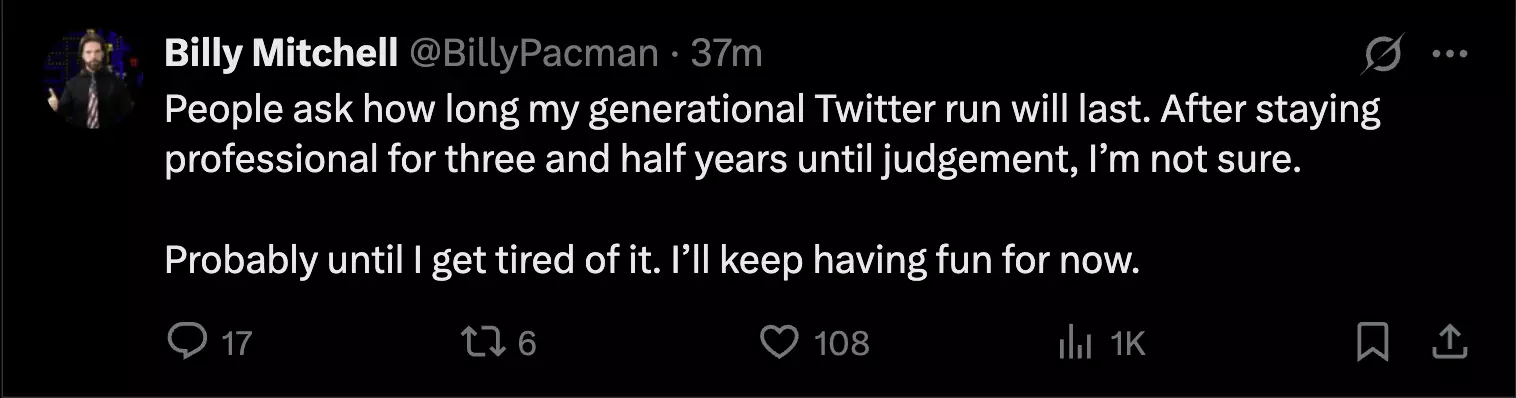Viewport: 1516px width, 398px height.
Task: Click the like count 108
Action: [841, 344]
